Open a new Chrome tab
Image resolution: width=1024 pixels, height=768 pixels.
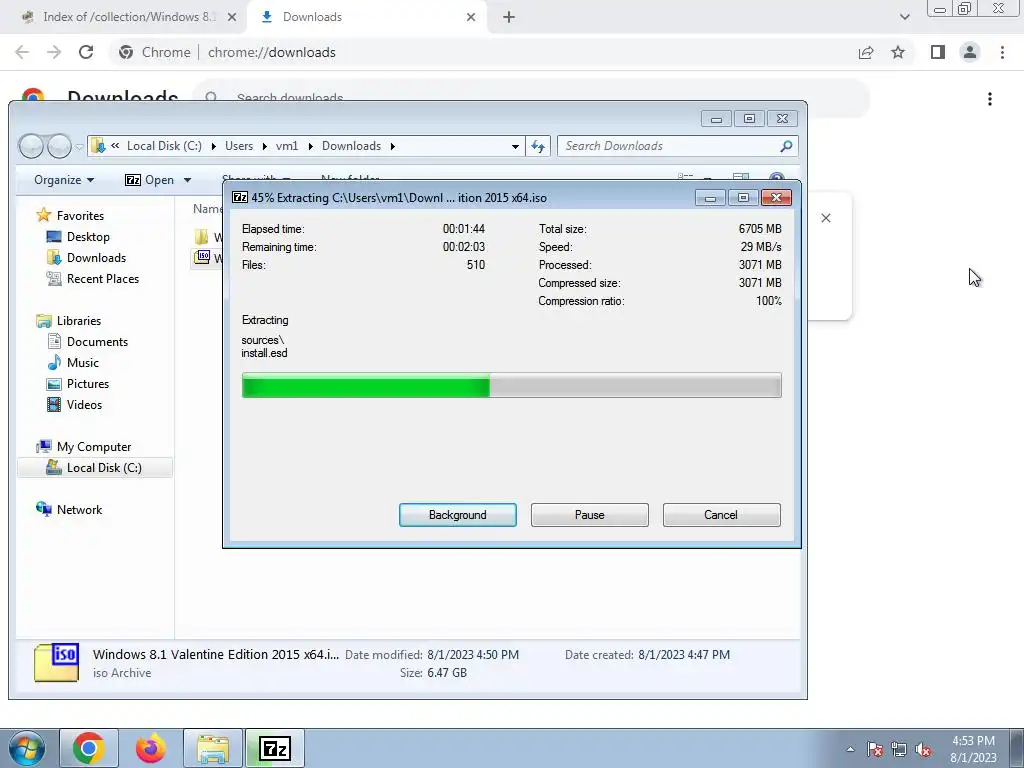tap(509, 17)
